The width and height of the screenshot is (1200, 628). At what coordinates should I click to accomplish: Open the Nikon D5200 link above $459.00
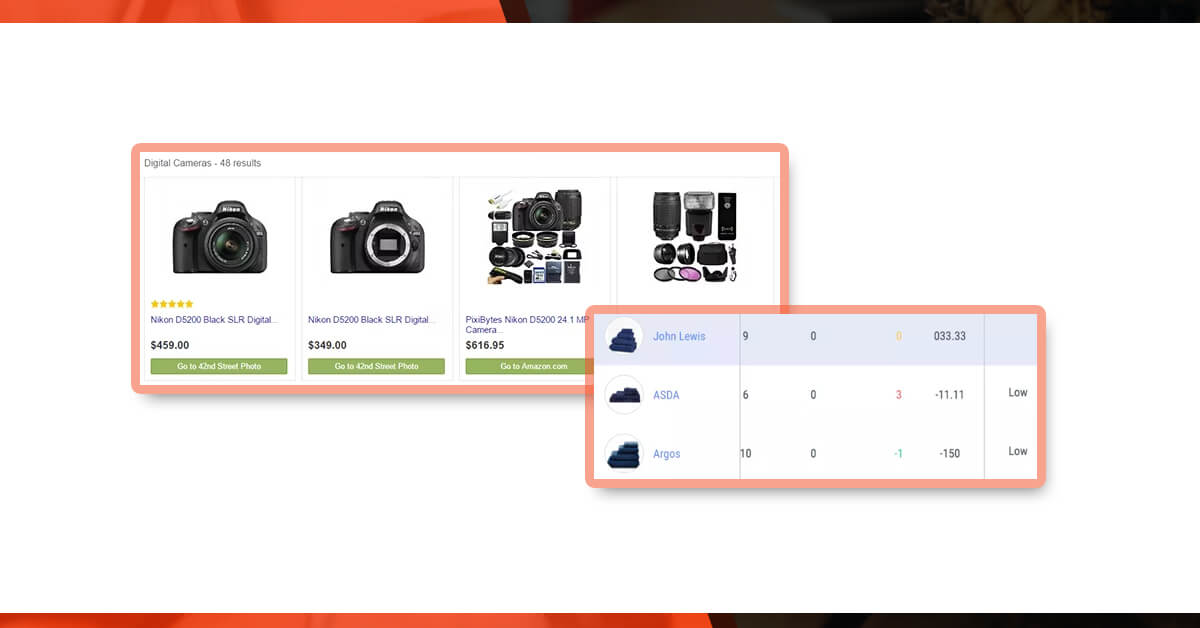(x=215, y=320)
